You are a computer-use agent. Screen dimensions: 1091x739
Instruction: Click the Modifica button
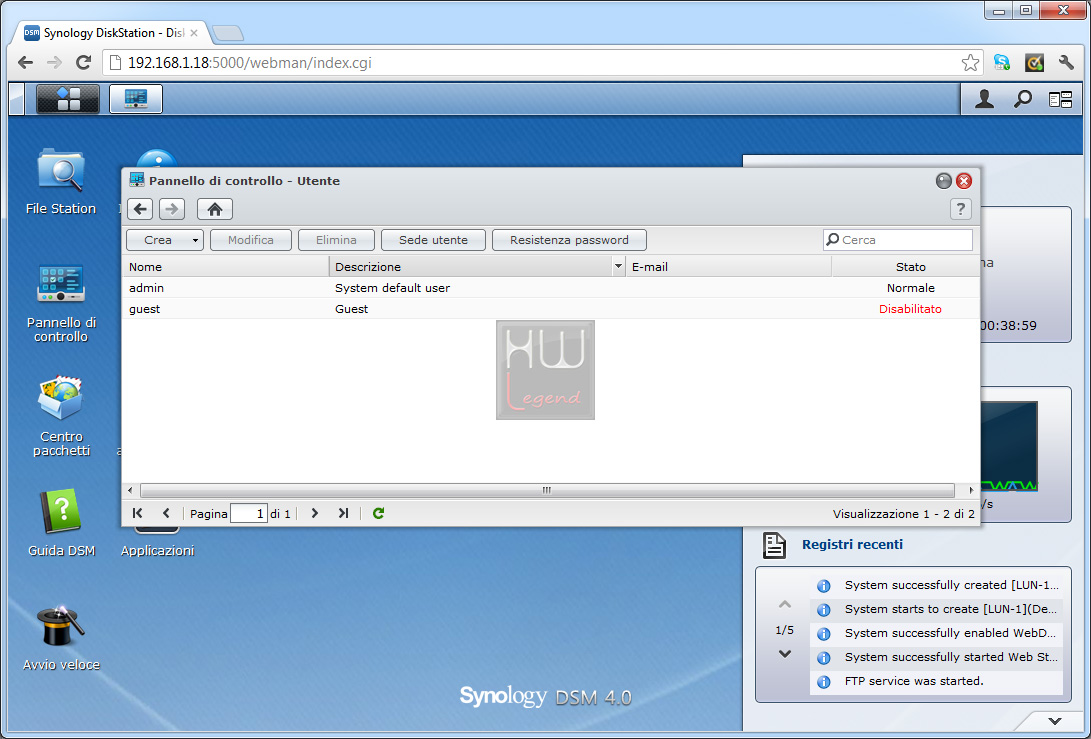point(250,240)
